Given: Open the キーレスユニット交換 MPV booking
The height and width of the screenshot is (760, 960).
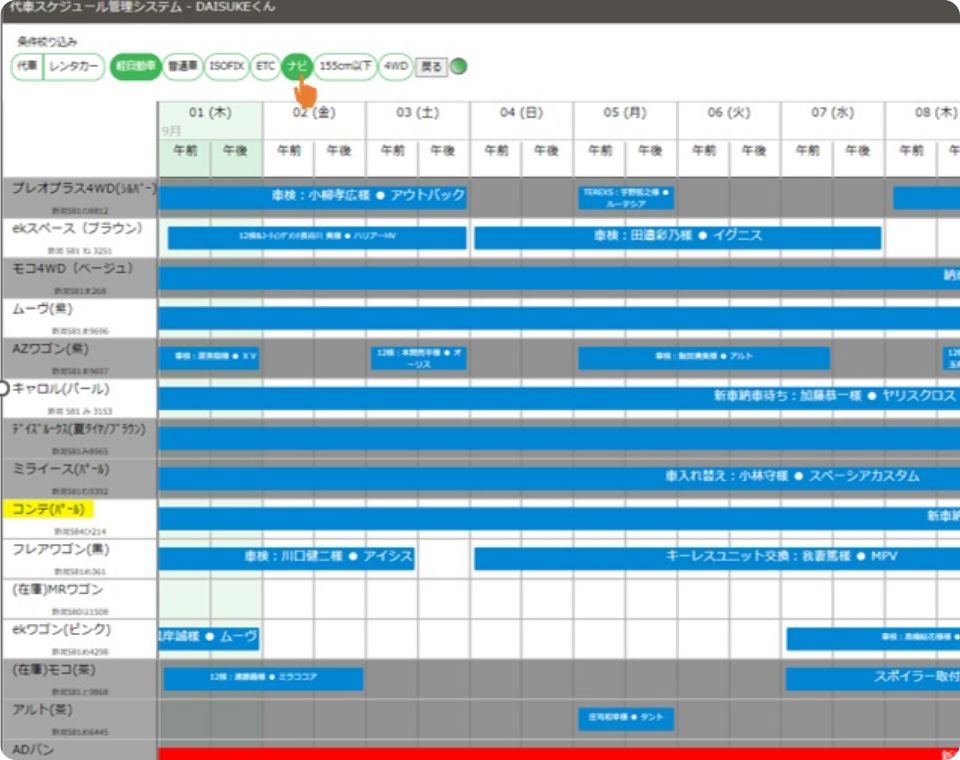Looking at the screenshot, I should pyautogui.click(x=717, y=559).
